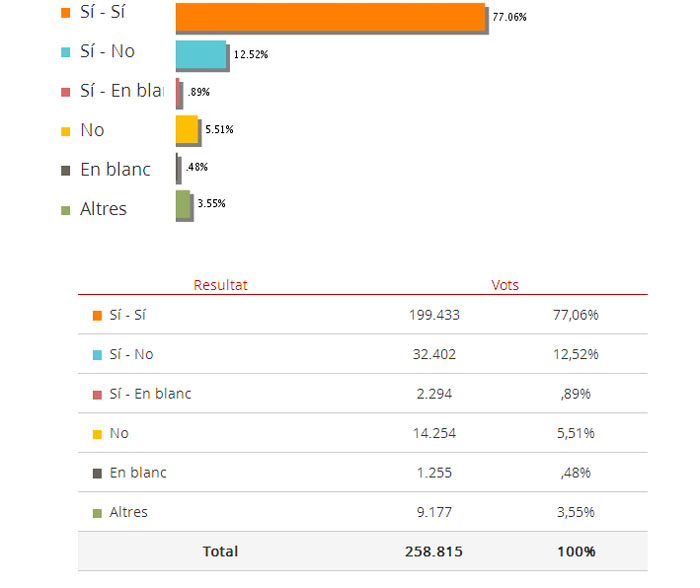Select the yellow 5.51% bar in chart
The image size is (700, 588).
187,129
